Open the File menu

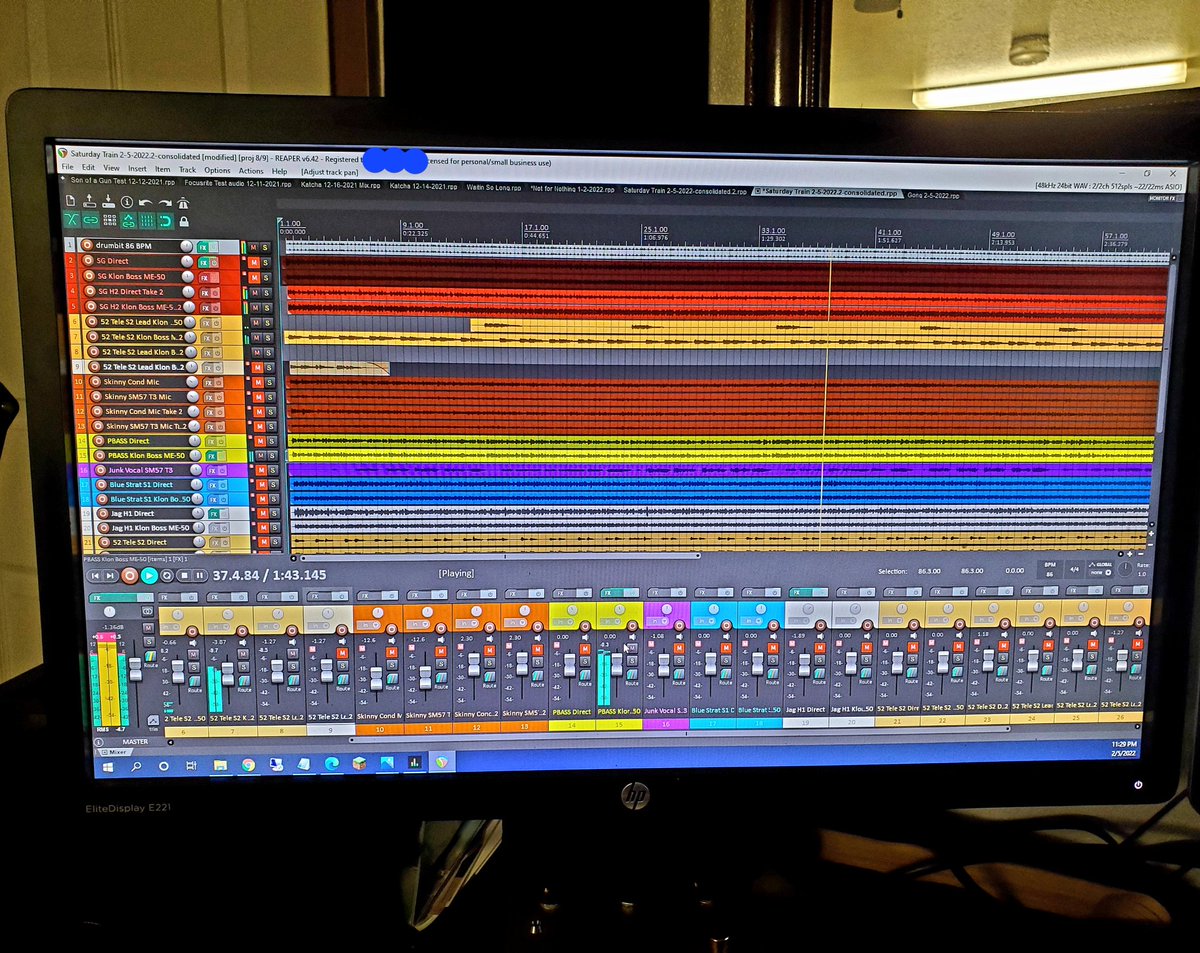(x=67, y=167)
